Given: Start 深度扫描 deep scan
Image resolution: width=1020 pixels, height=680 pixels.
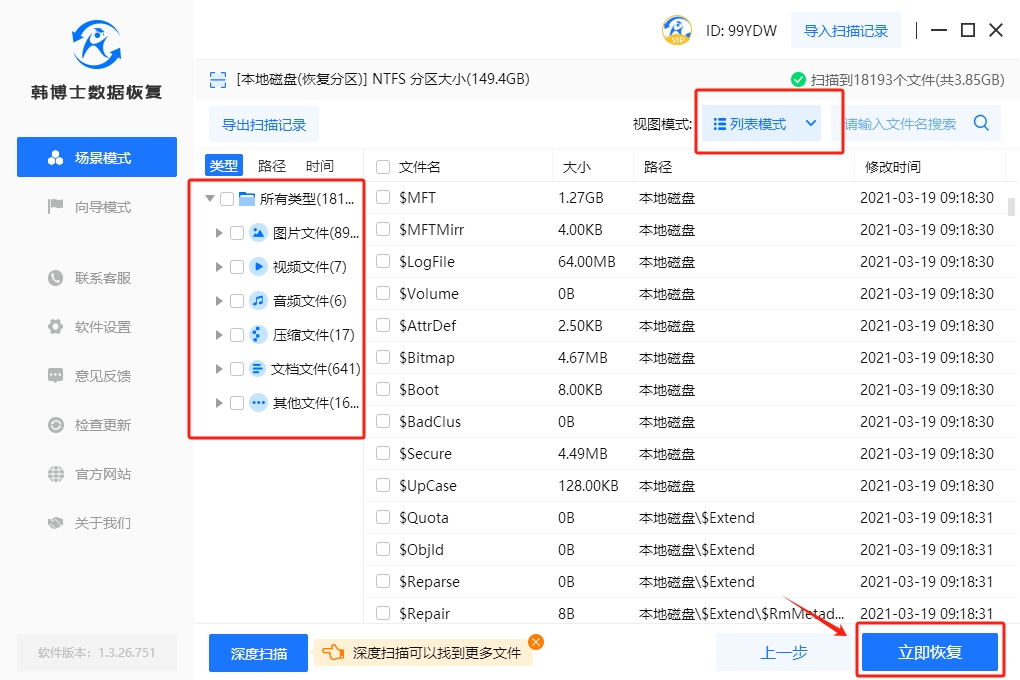Looking at the screenshot, I should tap(258, 654).
